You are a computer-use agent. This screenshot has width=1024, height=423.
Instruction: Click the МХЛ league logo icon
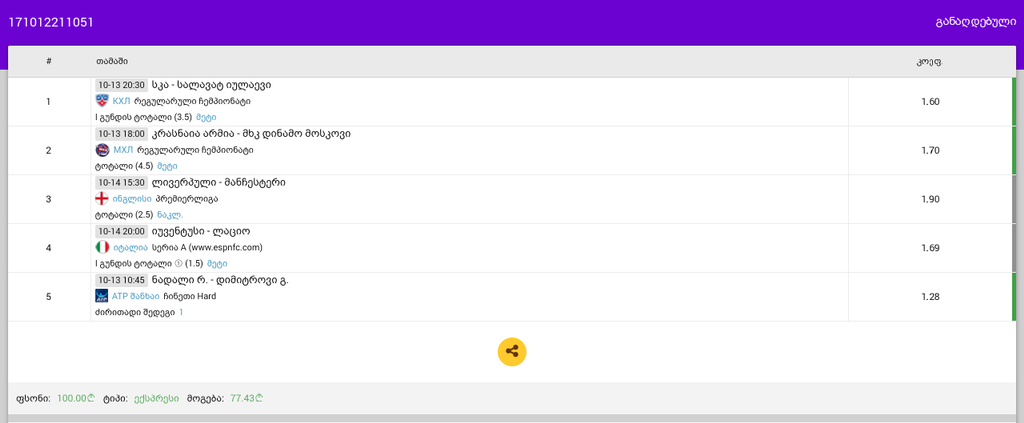pos(102,150)
